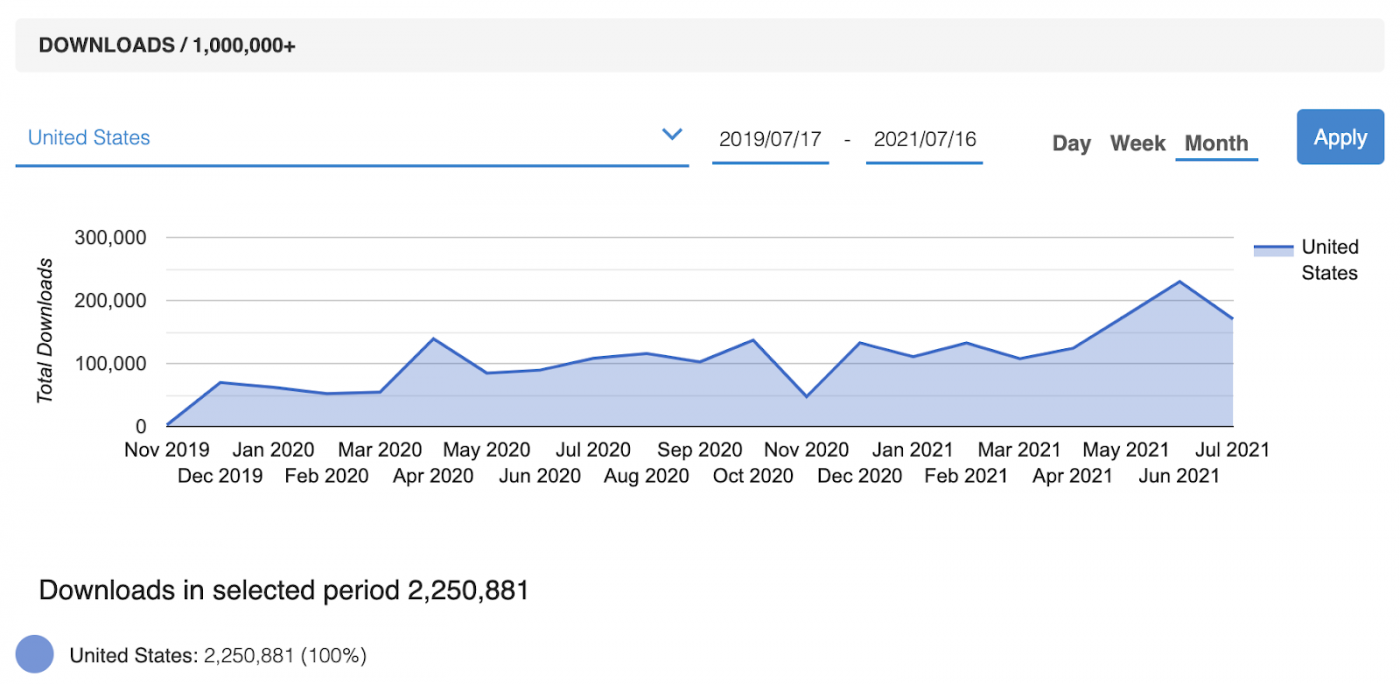Click the country dropdown chevron arrow

[672, 134]
